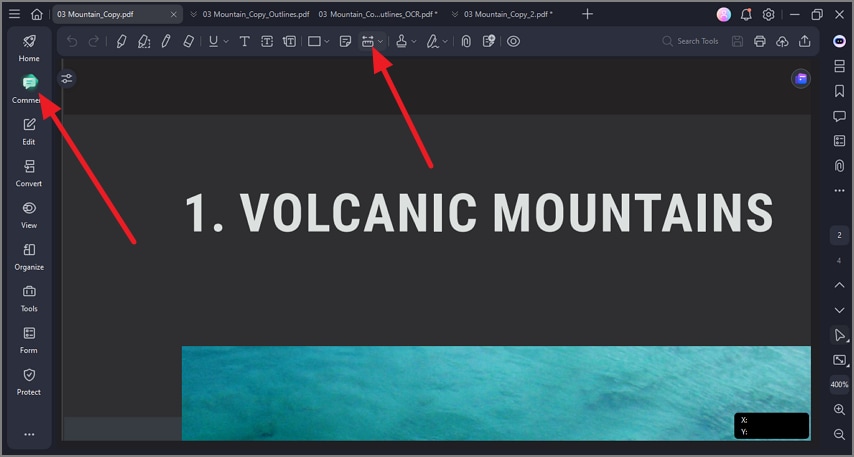The image size is (854, 457).
Task: Click the Search Tools field
Action: tap(690, 41)
